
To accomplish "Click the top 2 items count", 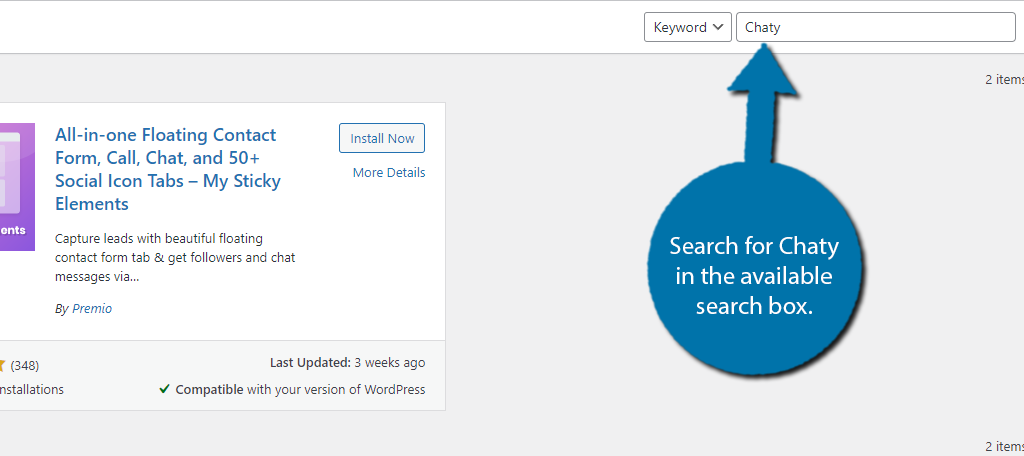I will point(1003,80).
